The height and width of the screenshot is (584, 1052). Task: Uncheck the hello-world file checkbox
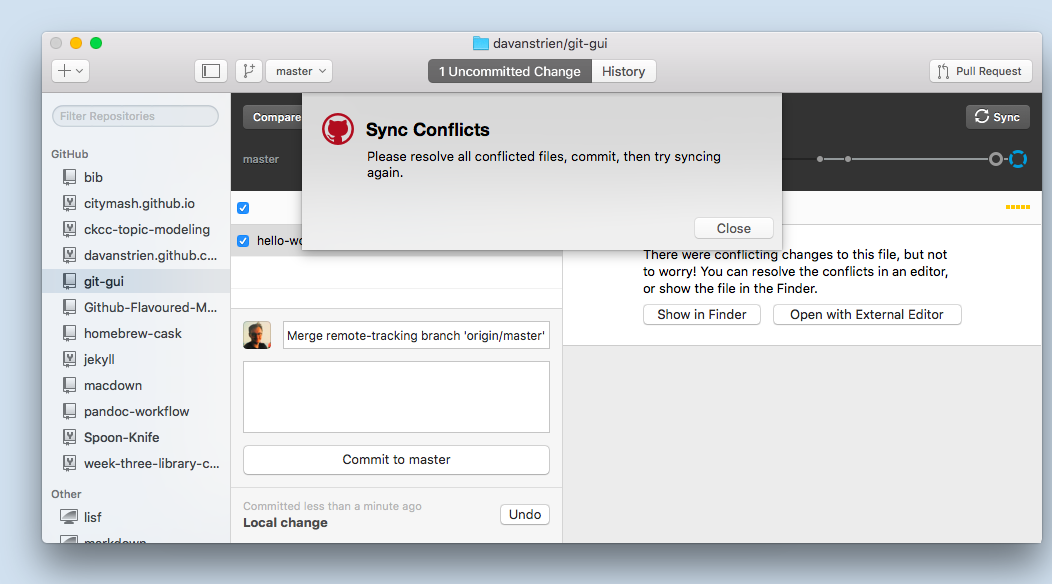242,240
